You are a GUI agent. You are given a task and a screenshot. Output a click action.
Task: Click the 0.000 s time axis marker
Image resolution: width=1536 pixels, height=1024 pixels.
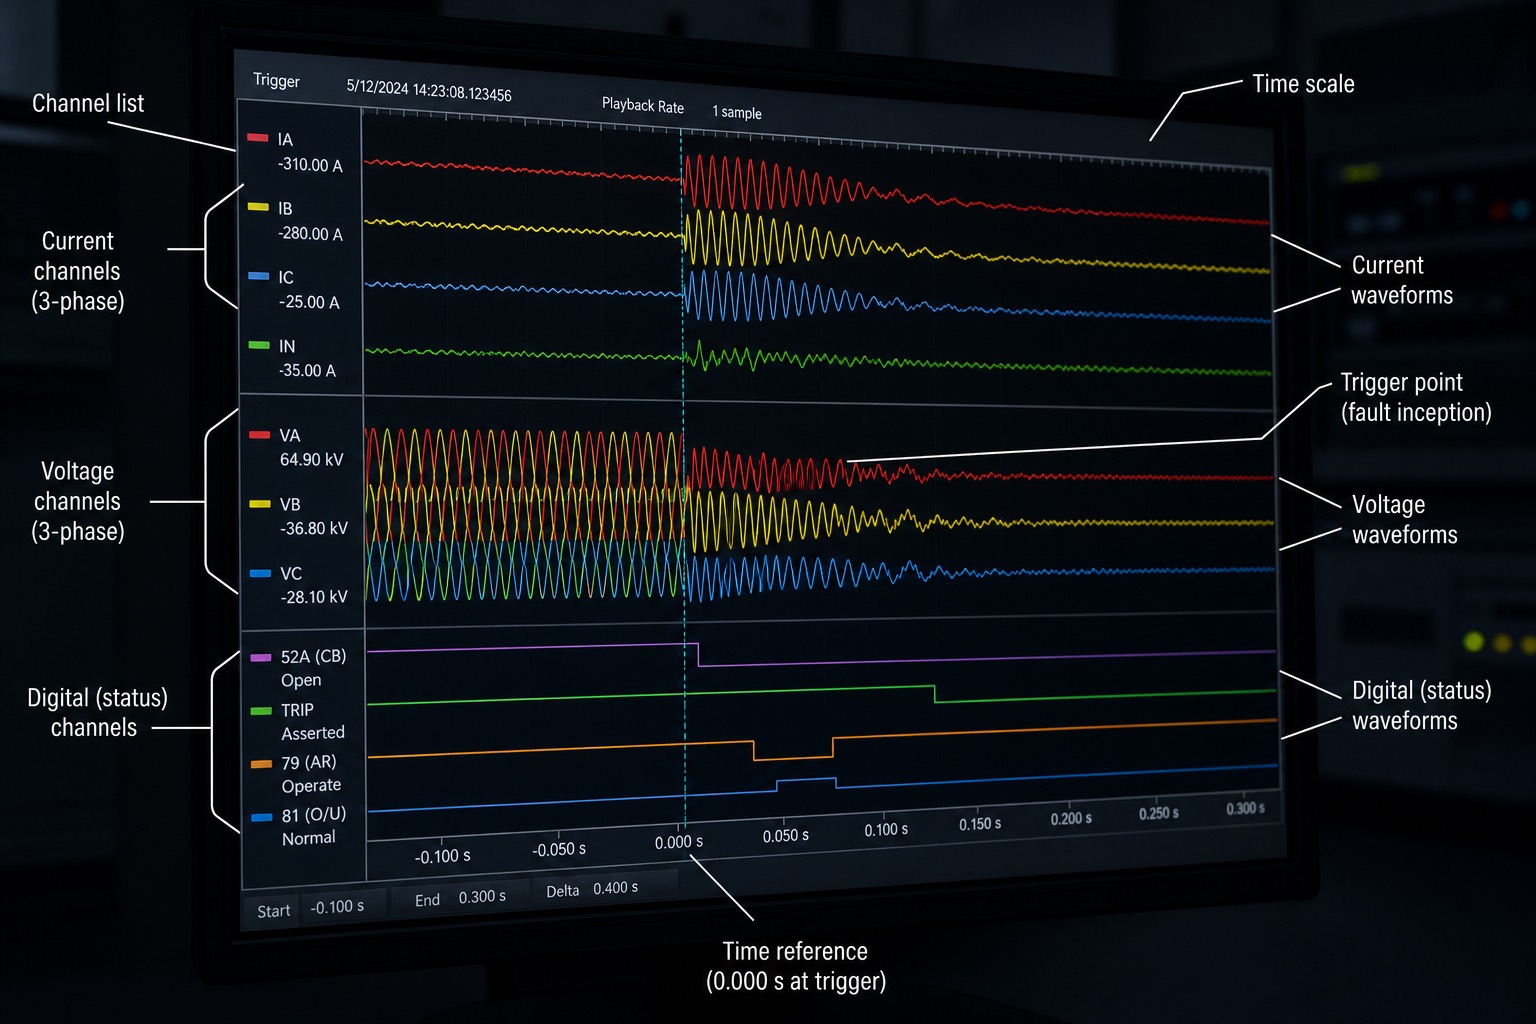(679, 842)
